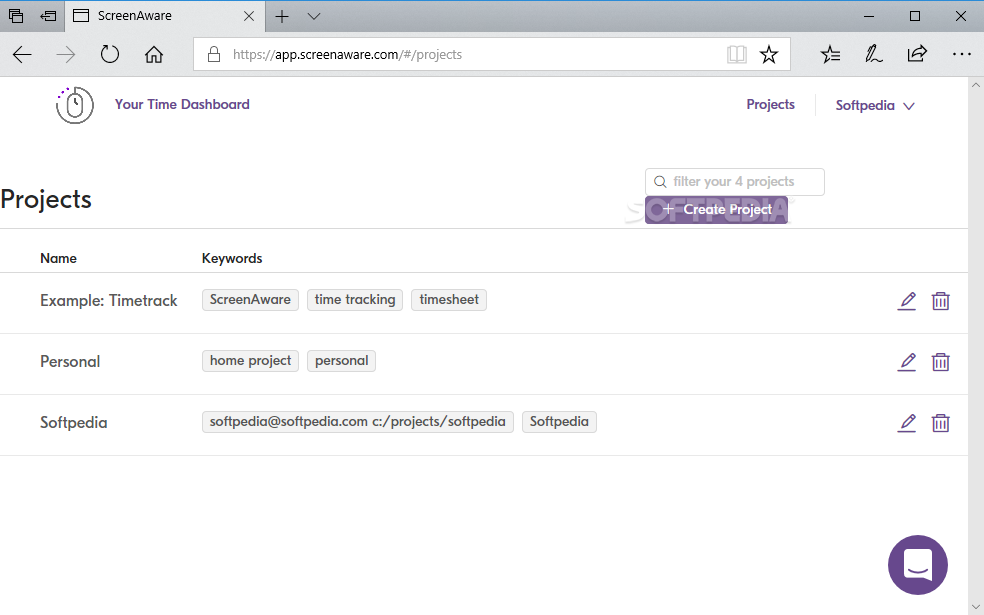Image resolution: width=984 pixels, height=615 pixels.
Task: Show the tab previews chevron
Action: click(x=314, y=16)
